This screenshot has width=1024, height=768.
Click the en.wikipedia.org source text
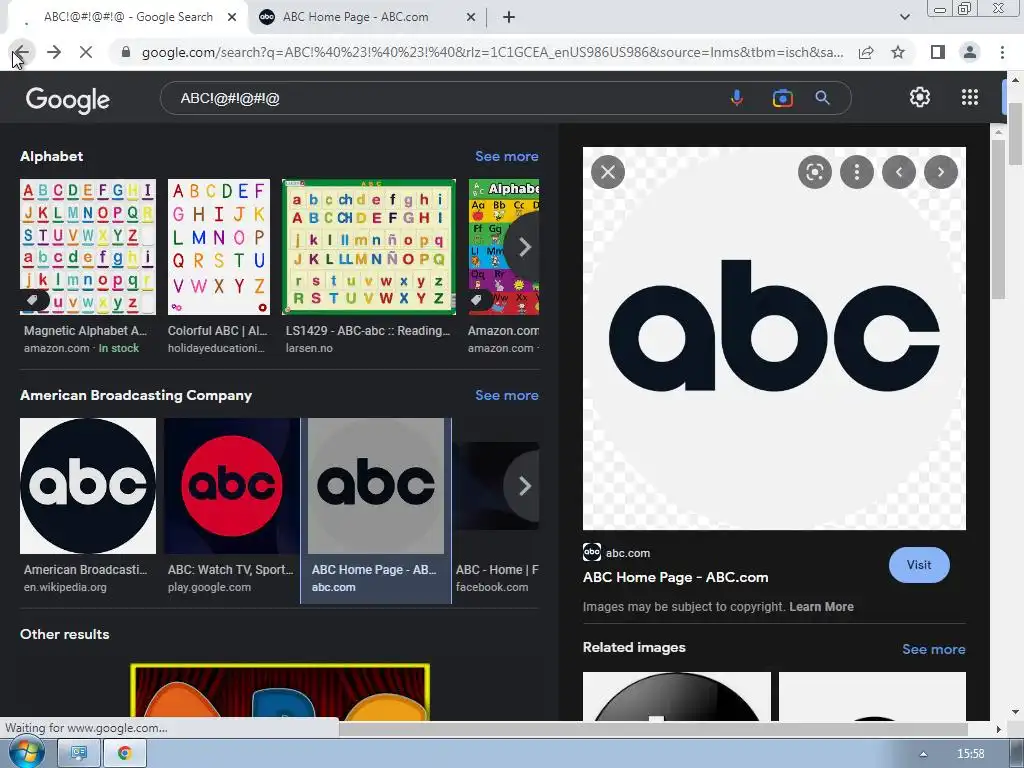[65, 587]
